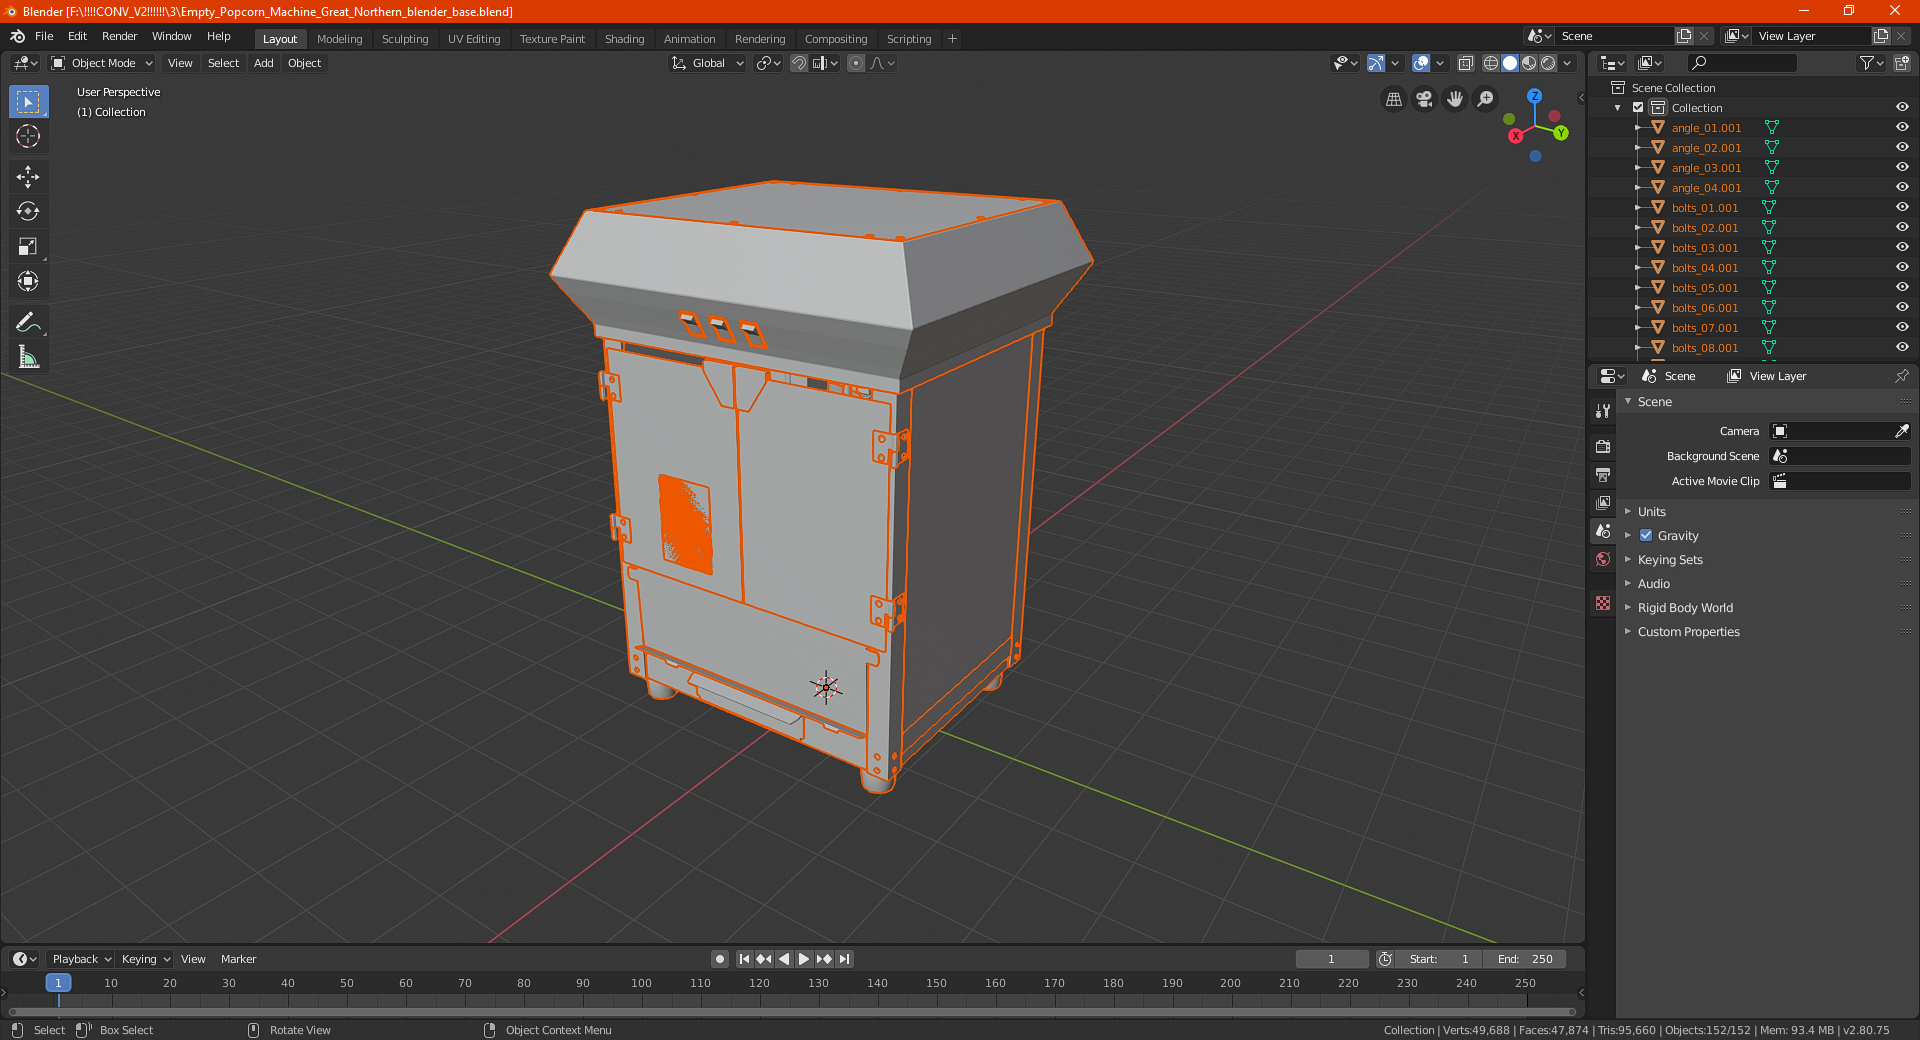The image size is (1920, 1040).
Task: Switch to the Shading workspace tab
Action: (x=624, y=39)
